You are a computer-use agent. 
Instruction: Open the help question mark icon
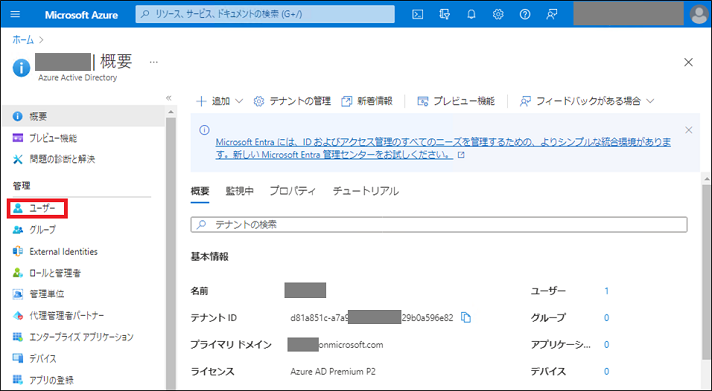click(x=525, y=15)
